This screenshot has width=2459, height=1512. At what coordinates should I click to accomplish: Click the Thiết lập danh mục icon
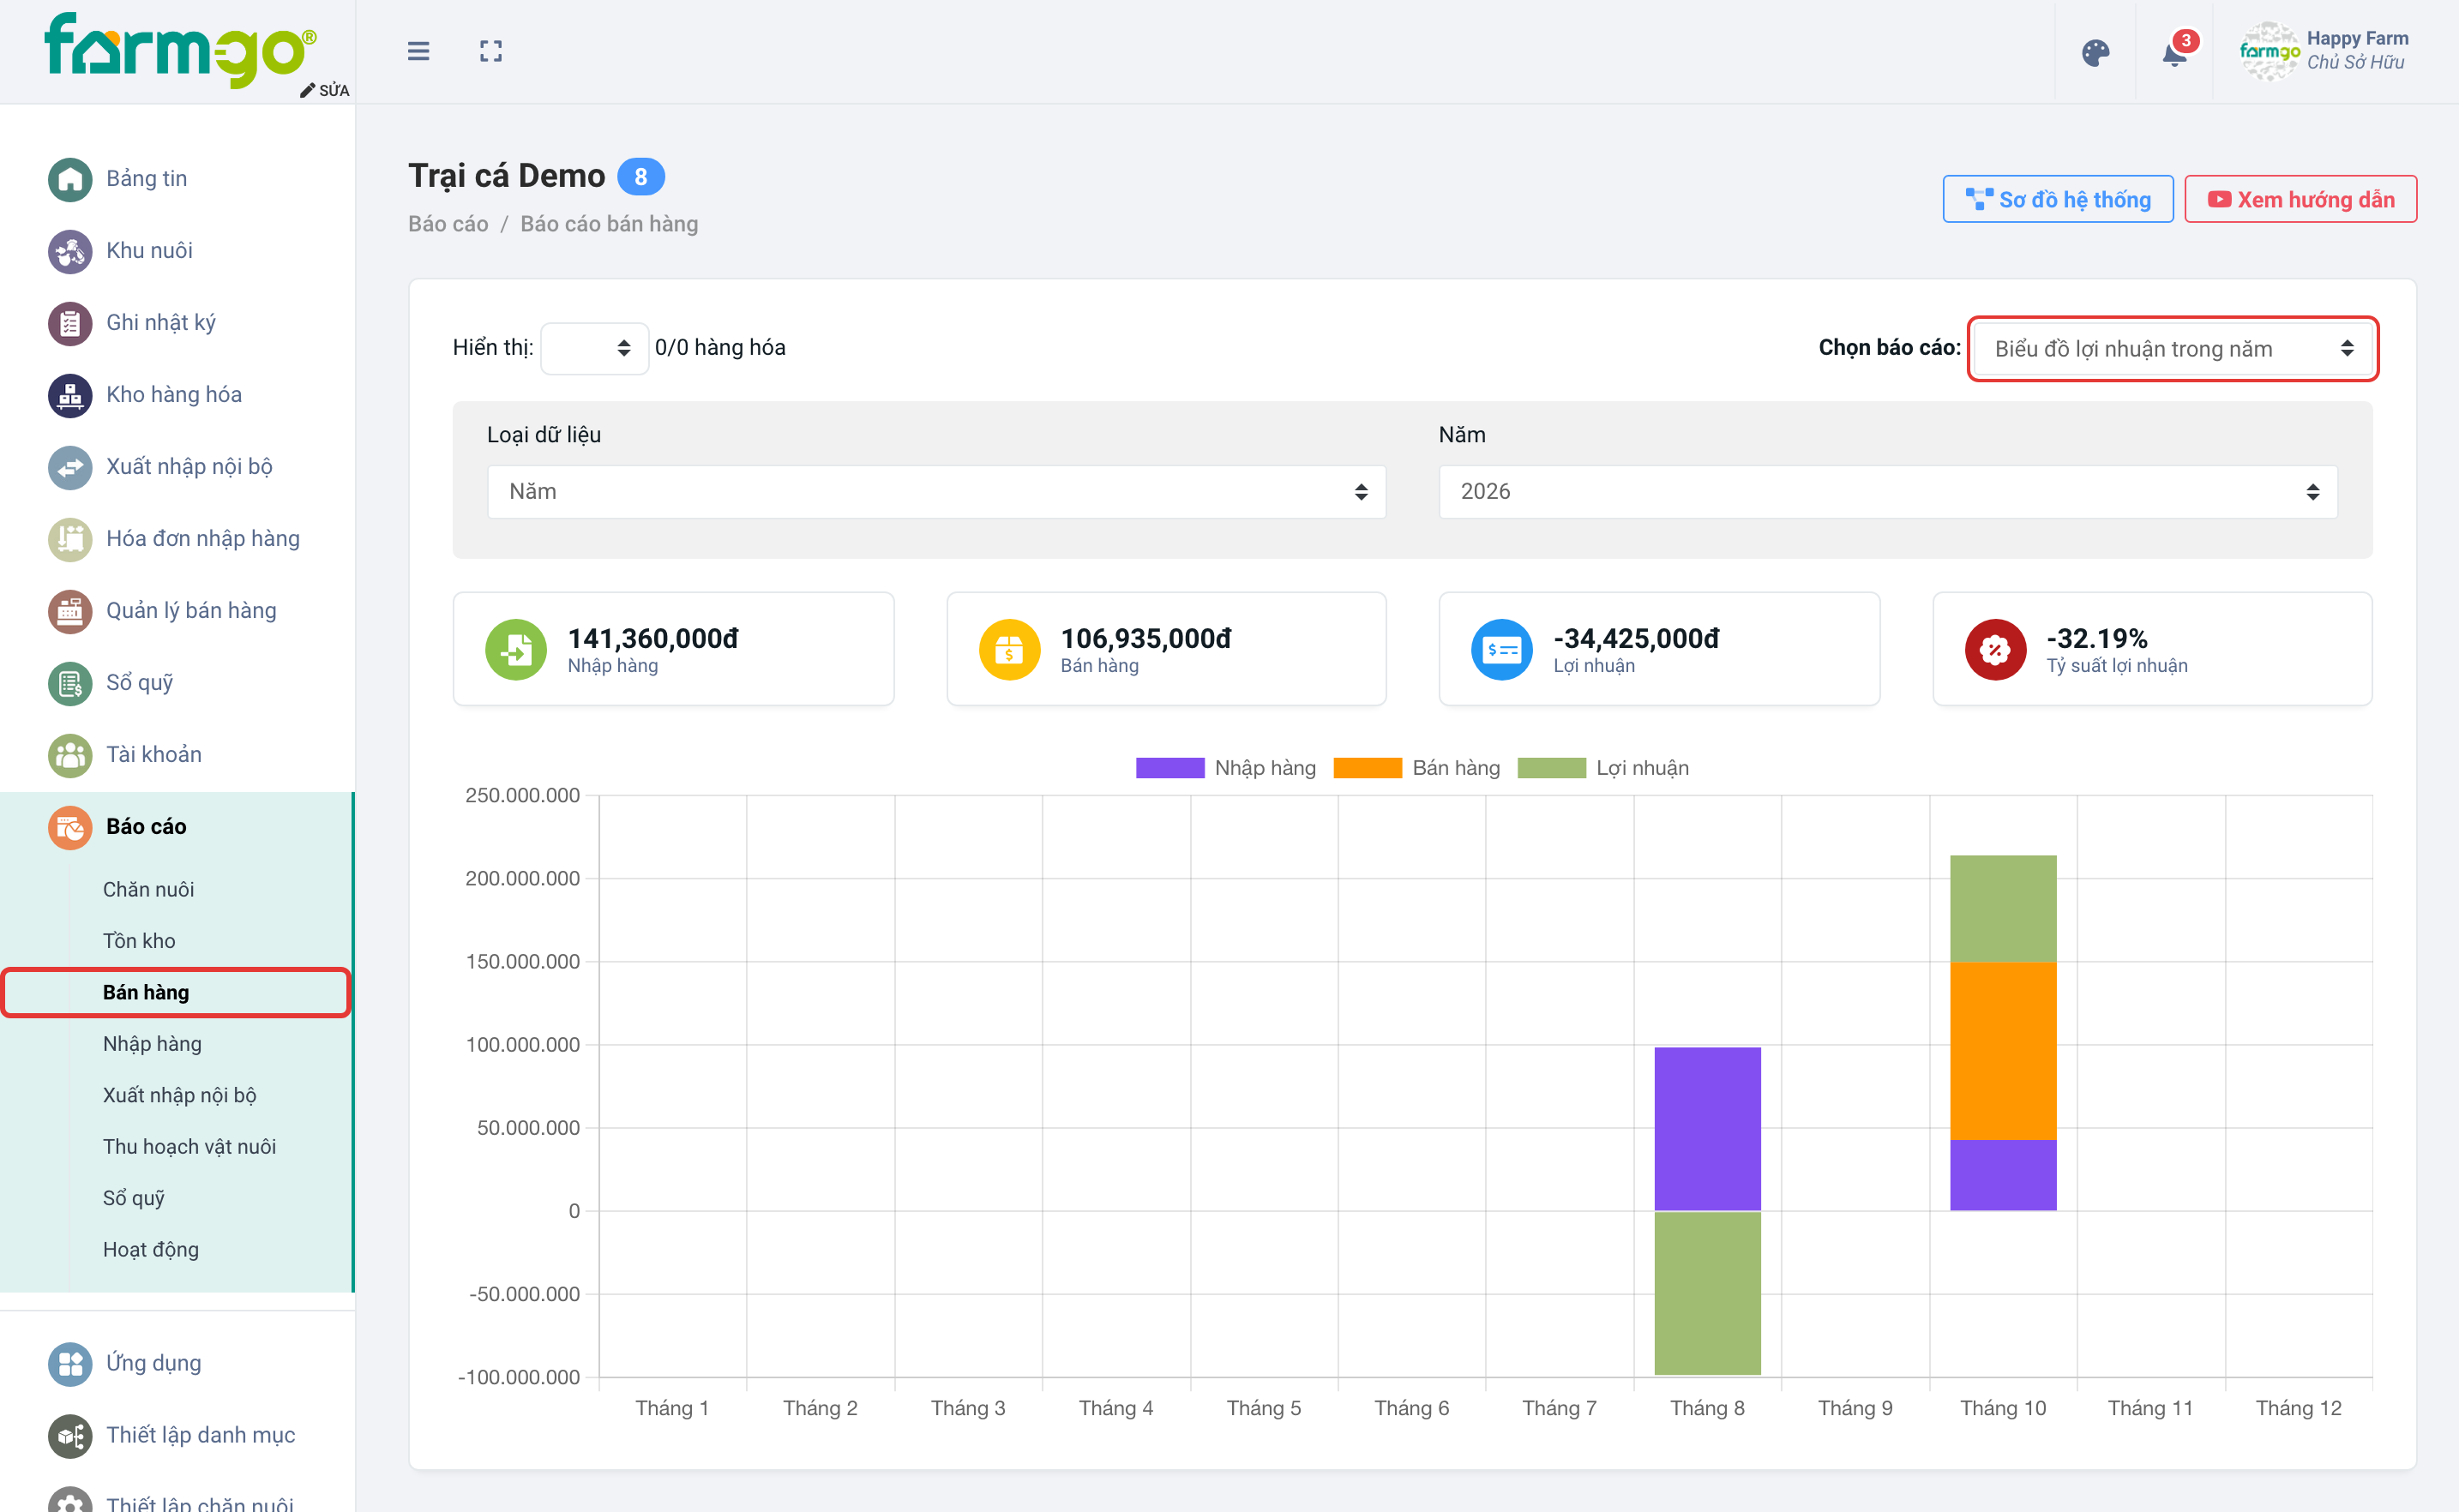click(70, 1435)
